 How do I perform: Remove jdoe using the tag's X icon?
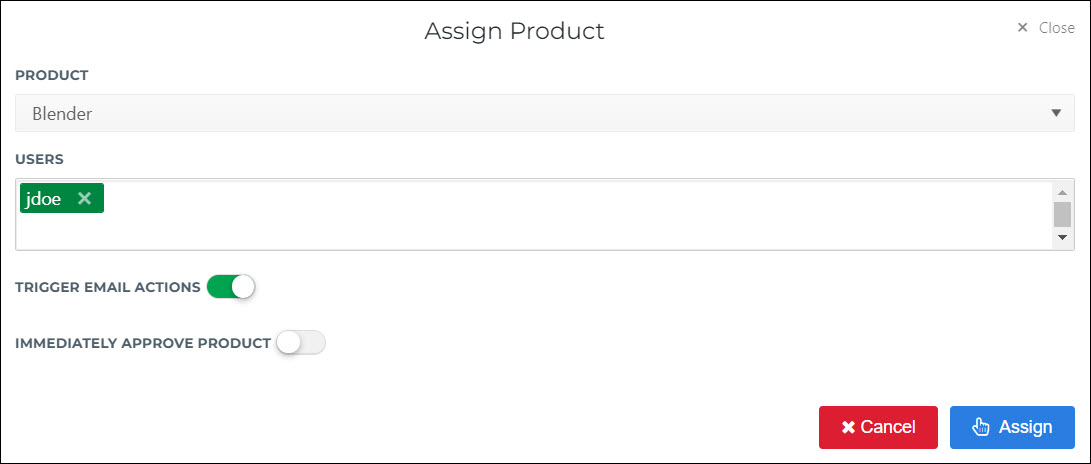point(84,199)
